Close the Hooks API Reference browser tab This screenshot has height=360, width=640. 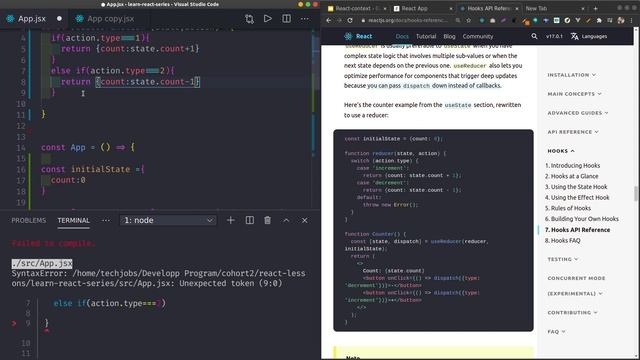coord(516,8)
